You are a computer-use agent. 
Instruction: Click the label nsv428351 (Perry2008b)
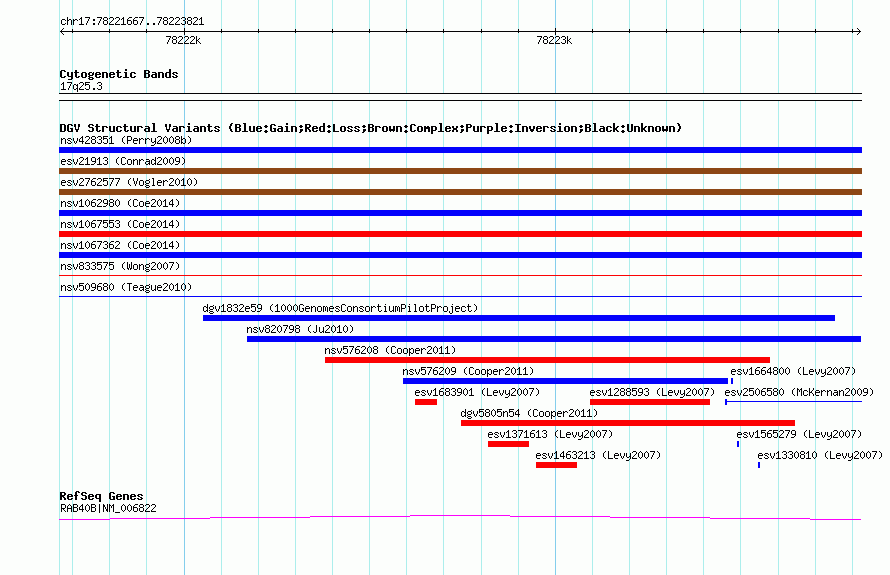[126, 140]
